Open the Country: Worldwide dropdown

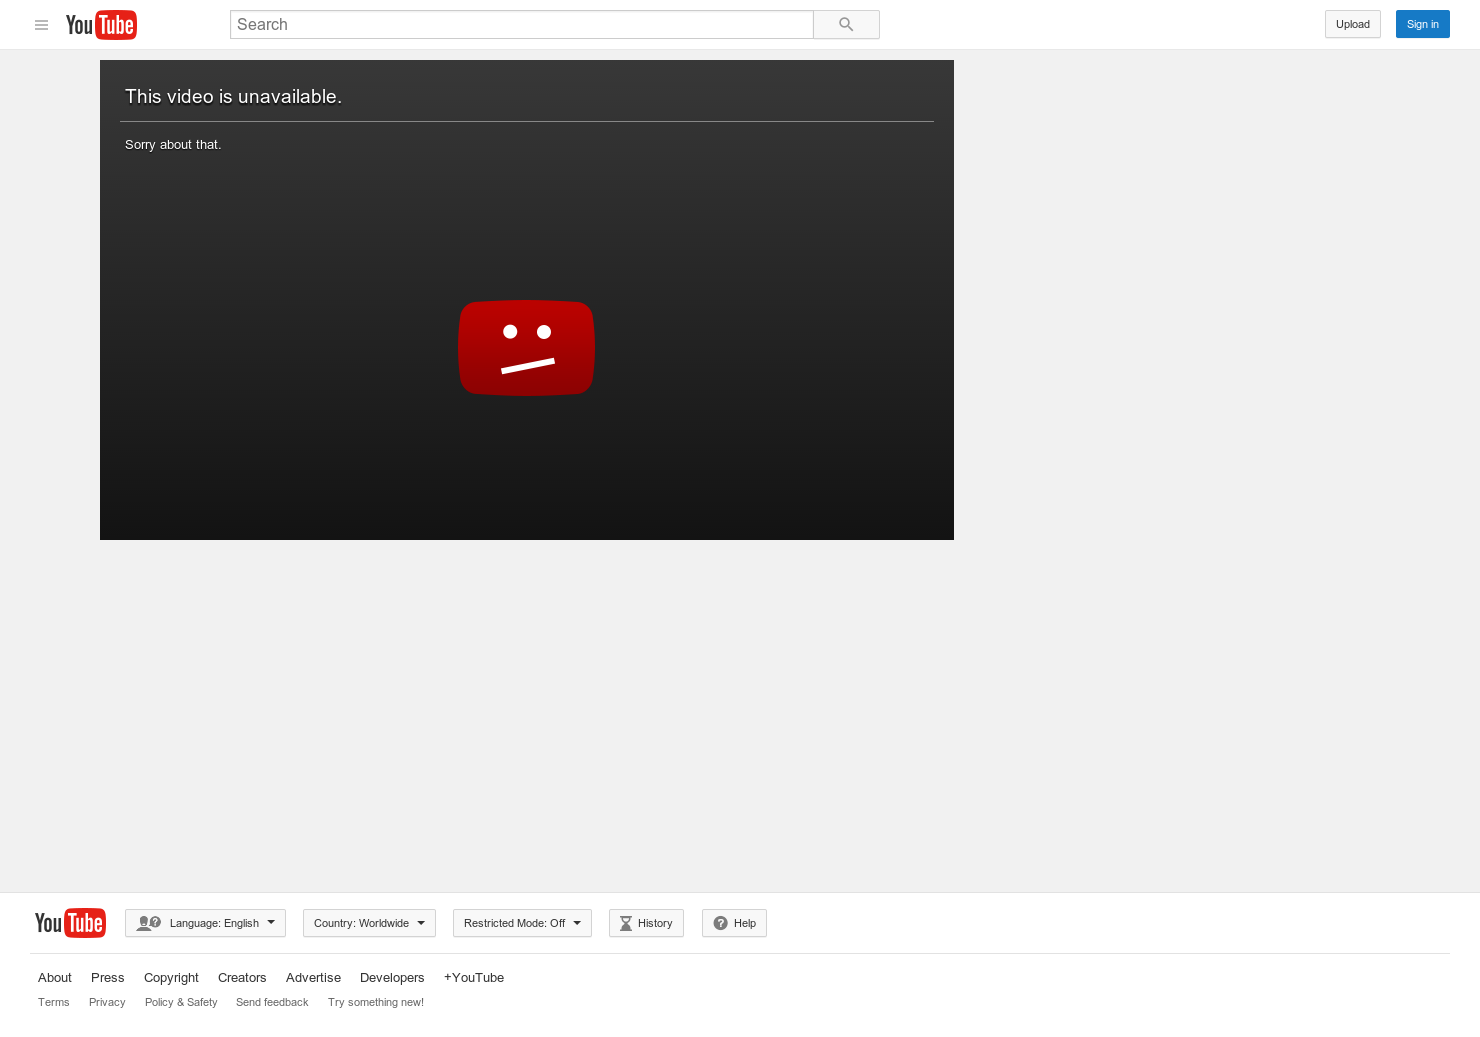tap(369, 923)
